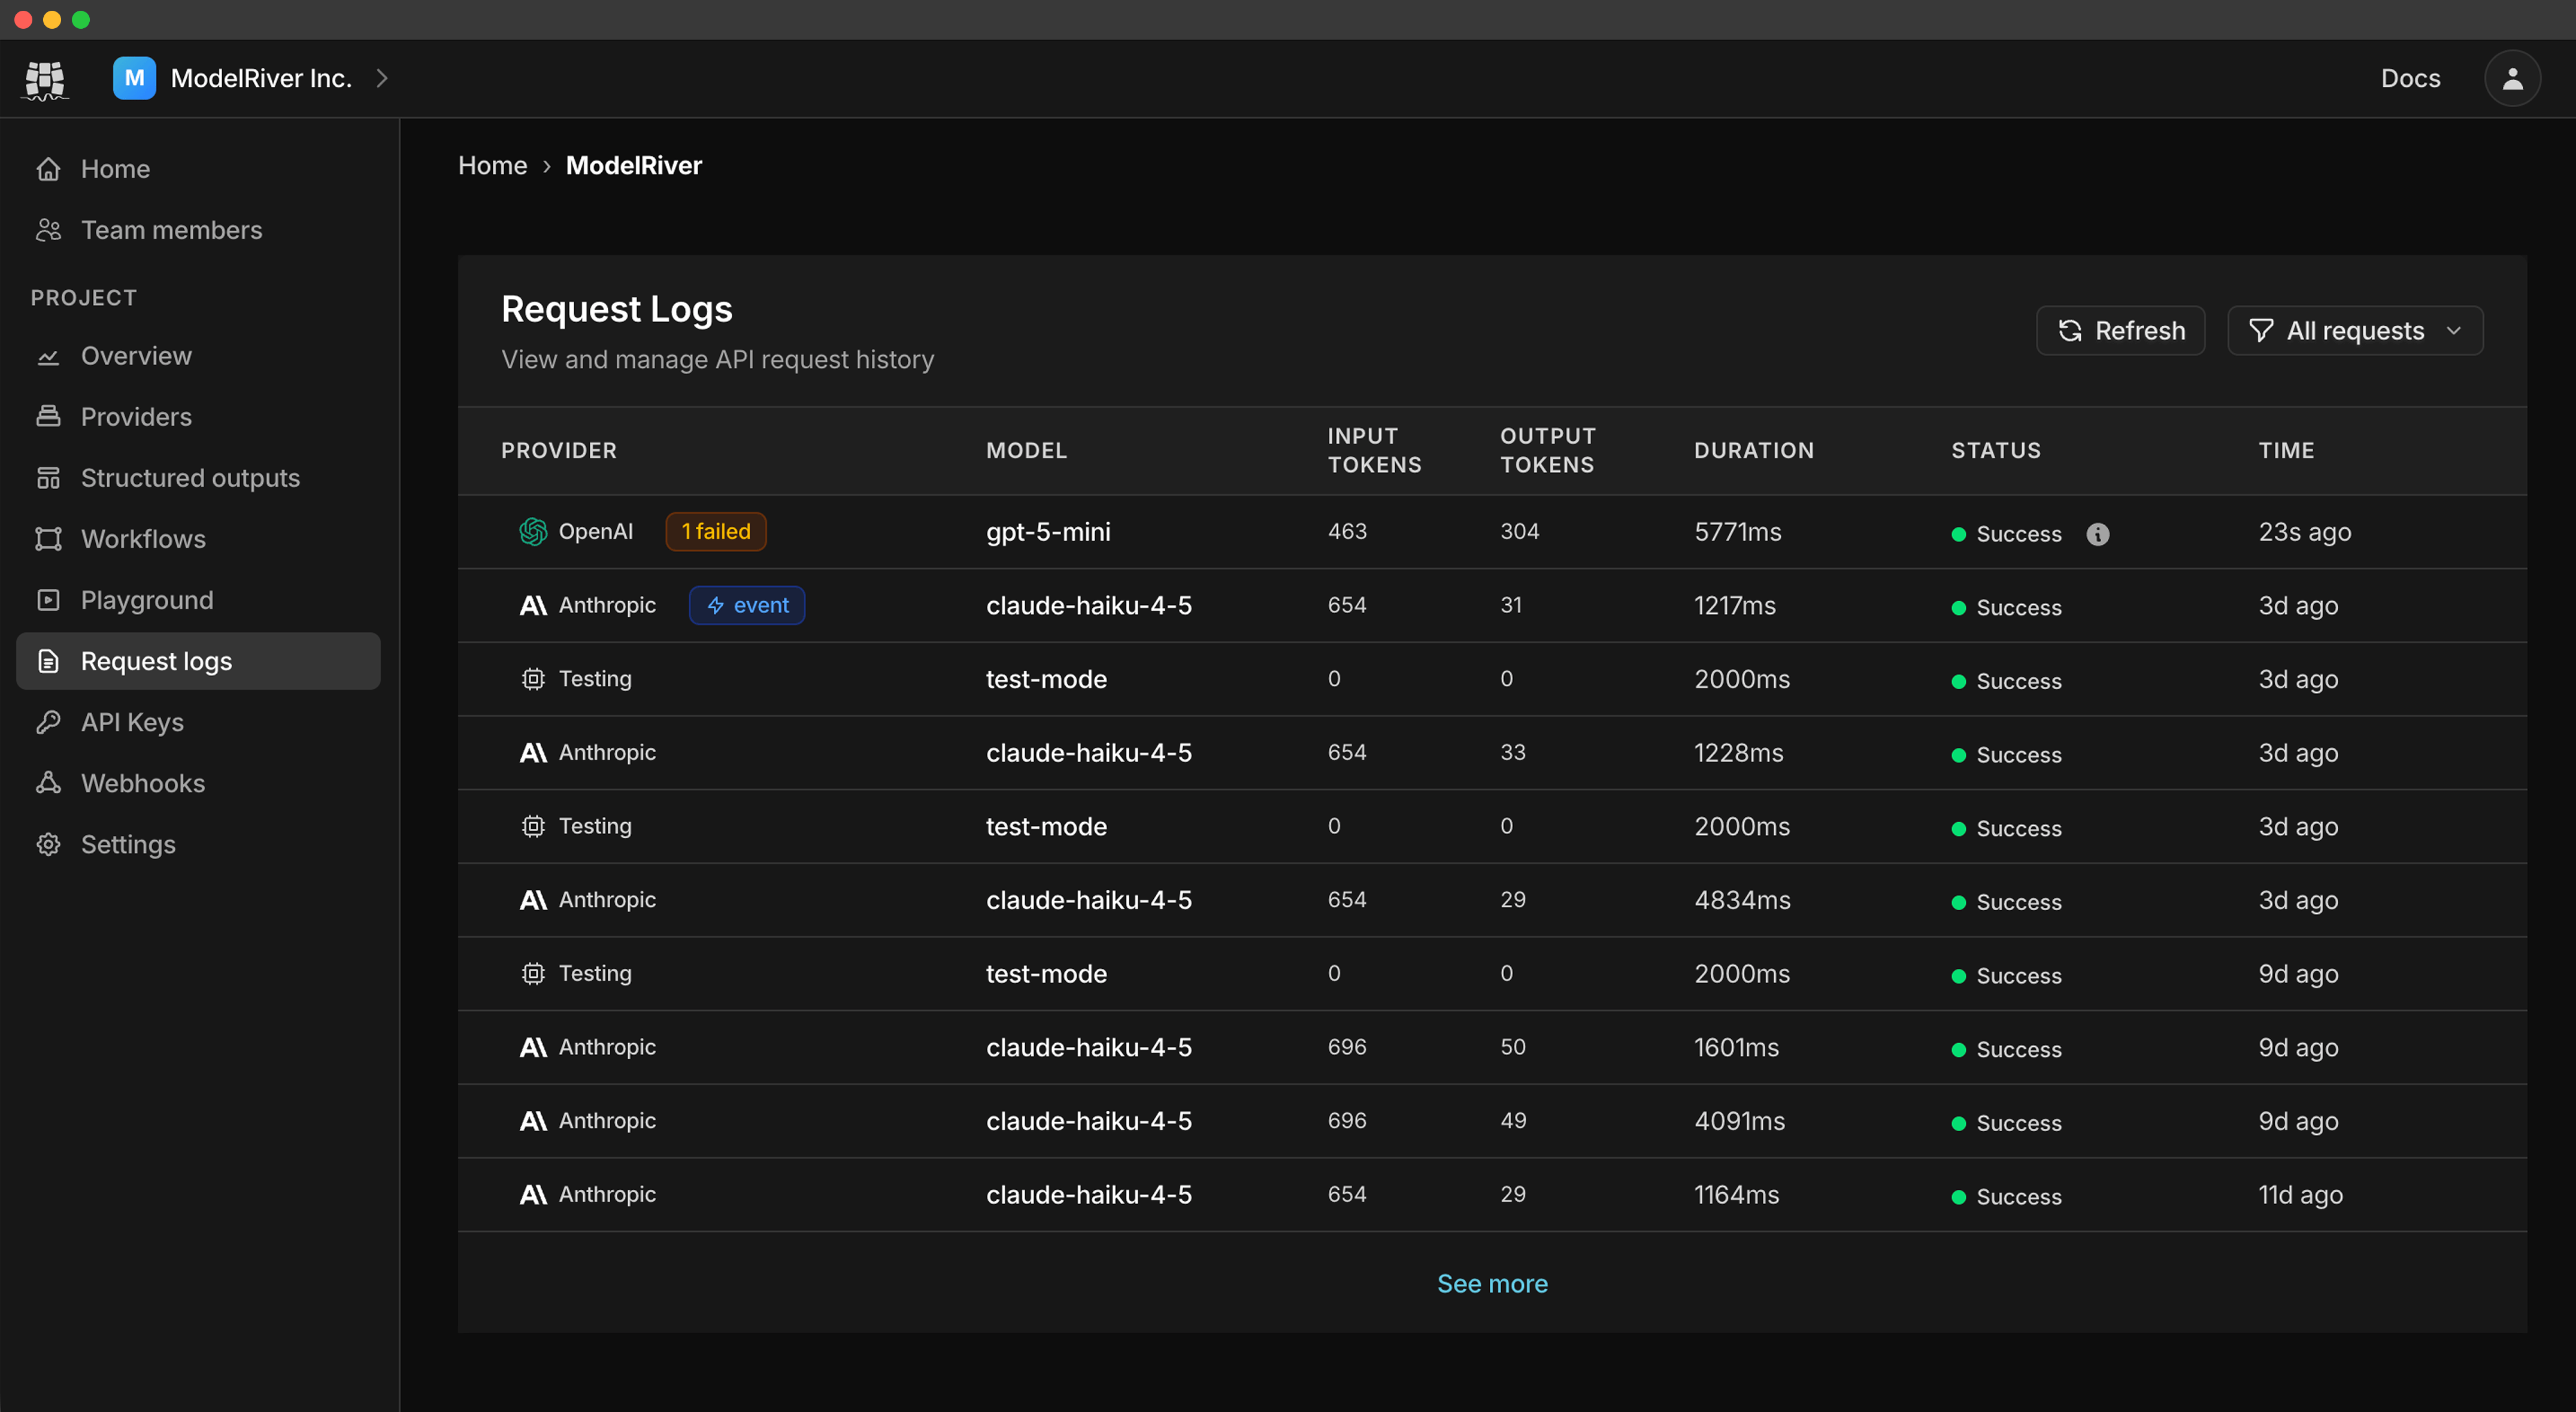The image size is (2576, 1412).
Task: Open the Providers section from the sidebar
Action: coord(136,416)
